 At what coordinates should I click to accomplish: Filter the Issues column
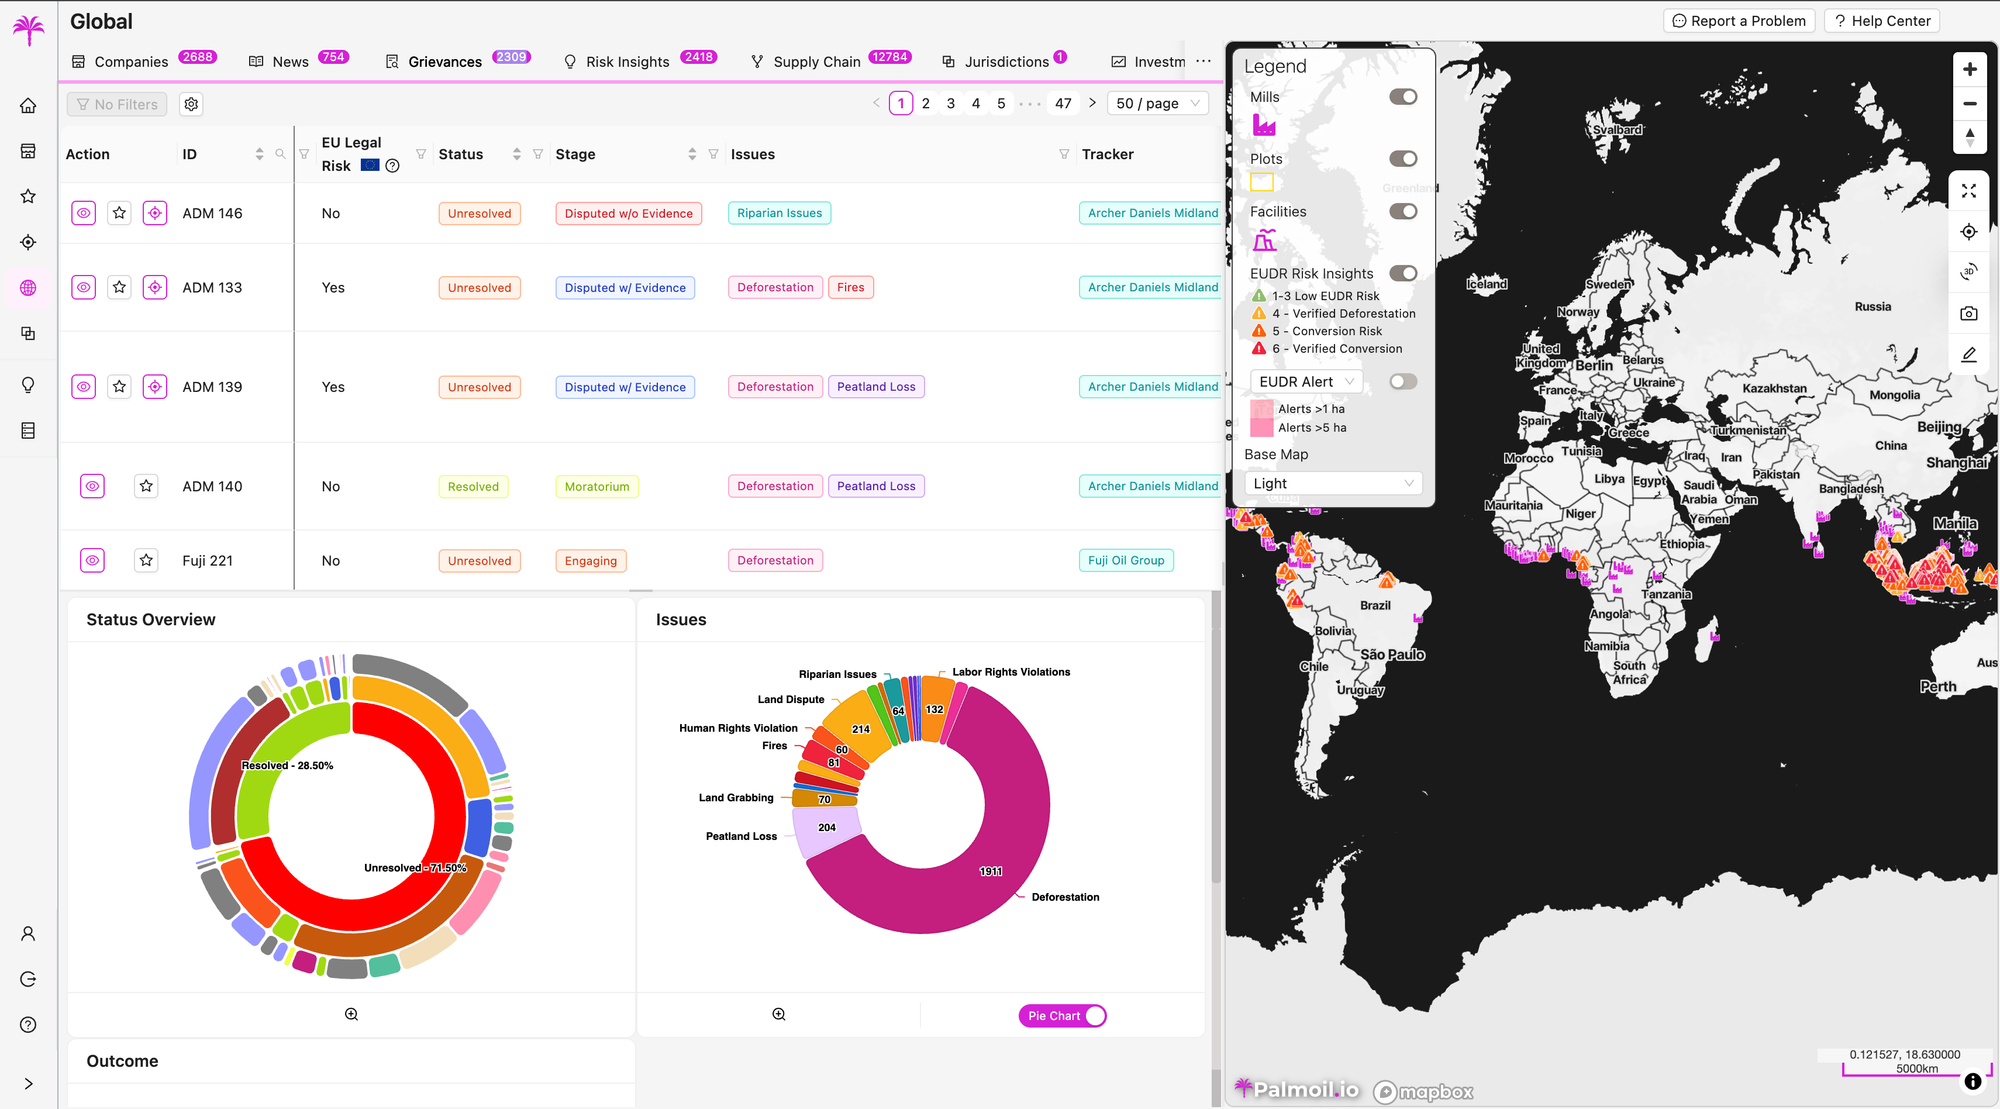click(x=1064, y=154)
